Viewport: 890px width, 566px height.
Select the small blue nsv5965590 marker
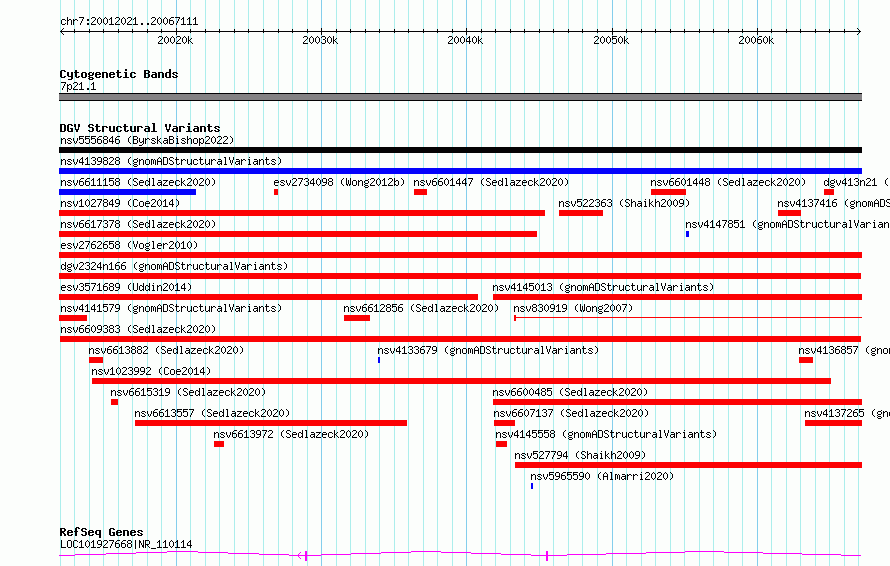532,486
